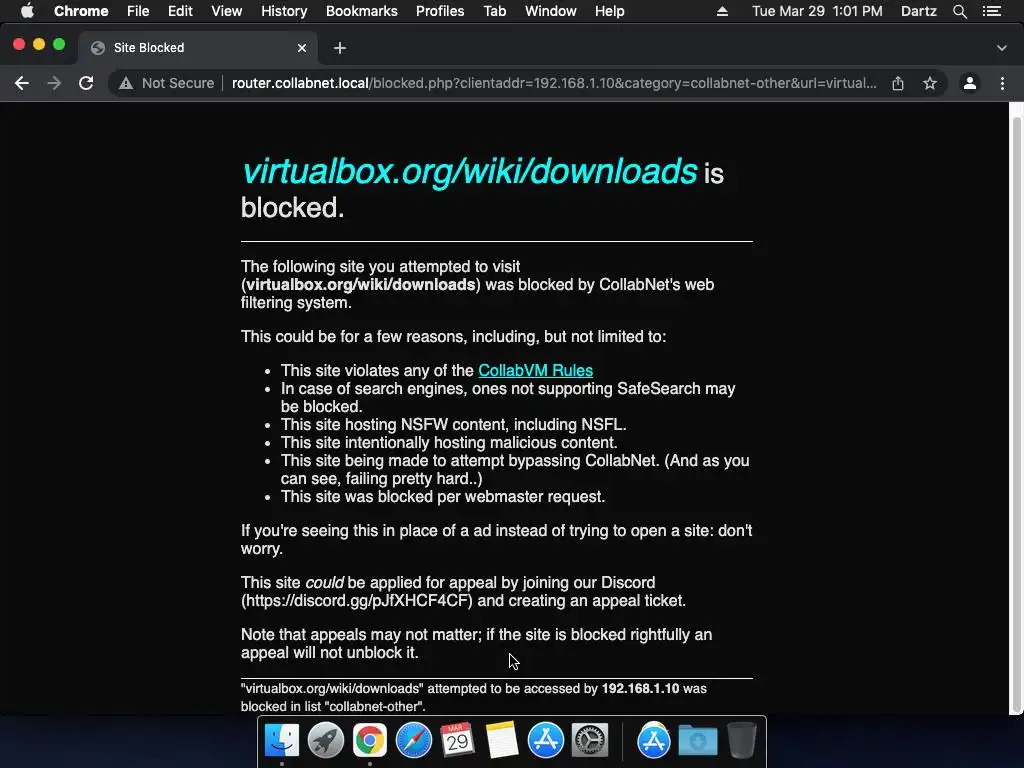The height and width of the screenshot is (768, 1024).
Task: Open the Downloads folder in Dock
Action: (697, 741)
